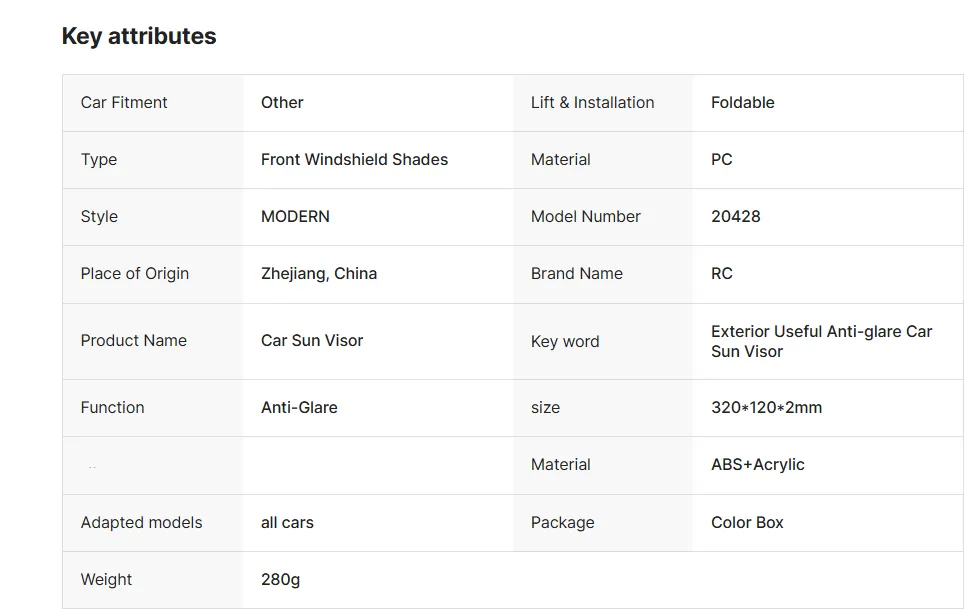Select the MODERN style value
977x613 pixels.
(x=295, y=216)
